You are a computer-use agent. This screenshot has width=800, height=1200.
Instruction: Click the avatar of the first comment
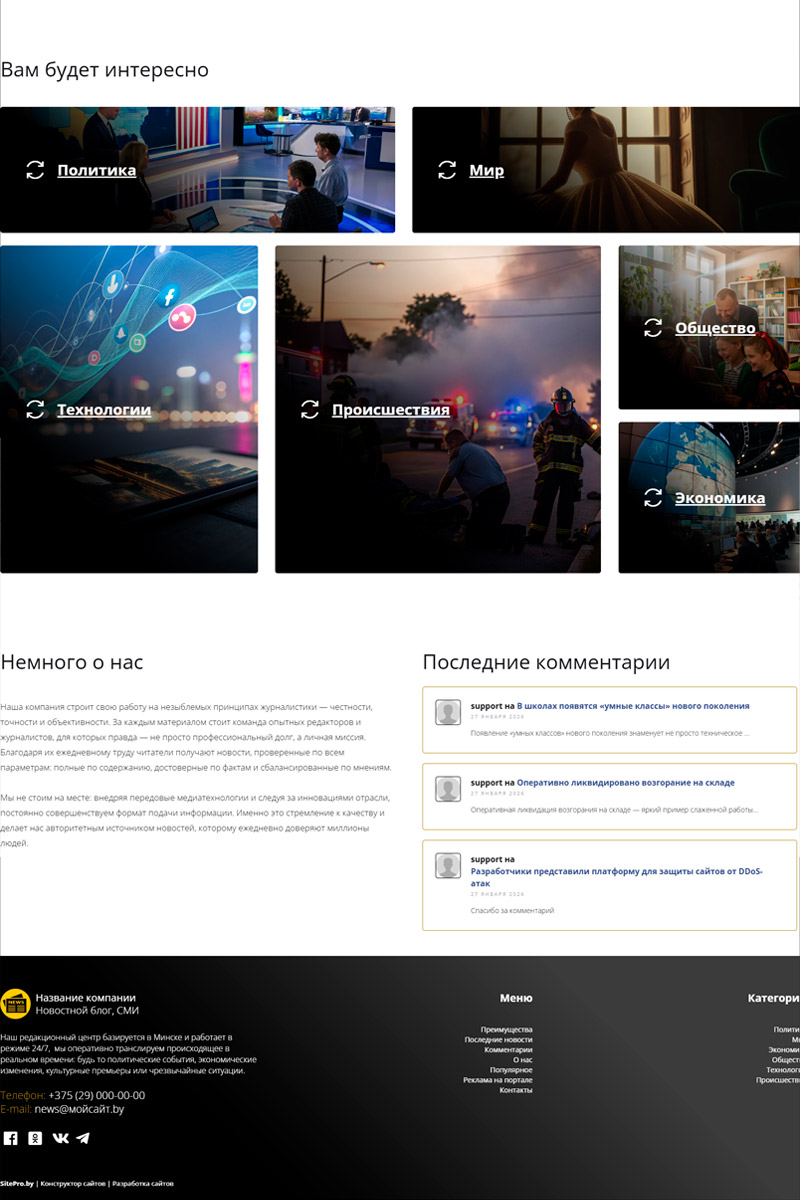[448, 712]
